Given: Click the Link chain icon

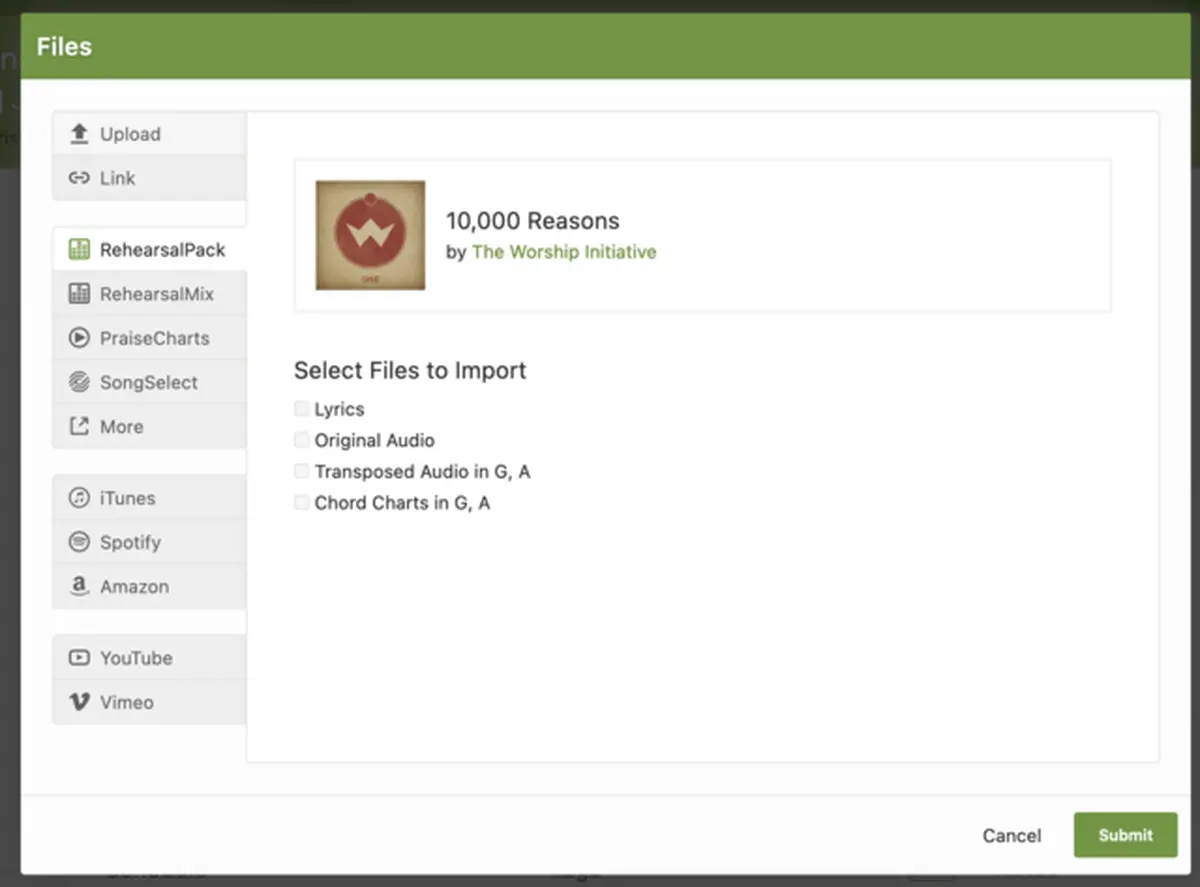Looking at the screenshot, I should tap(79, 178).
